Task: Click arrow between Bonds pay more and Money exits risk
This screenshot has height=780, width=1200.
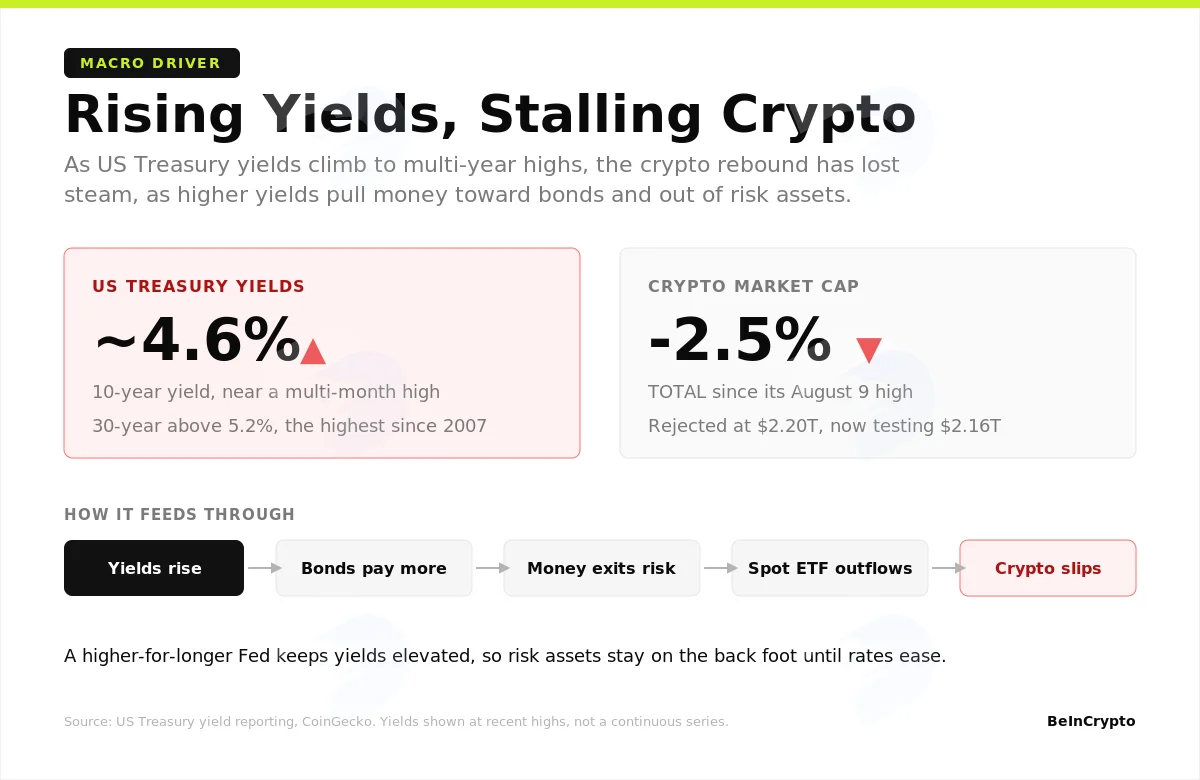Action: click(x=488, y=568)
